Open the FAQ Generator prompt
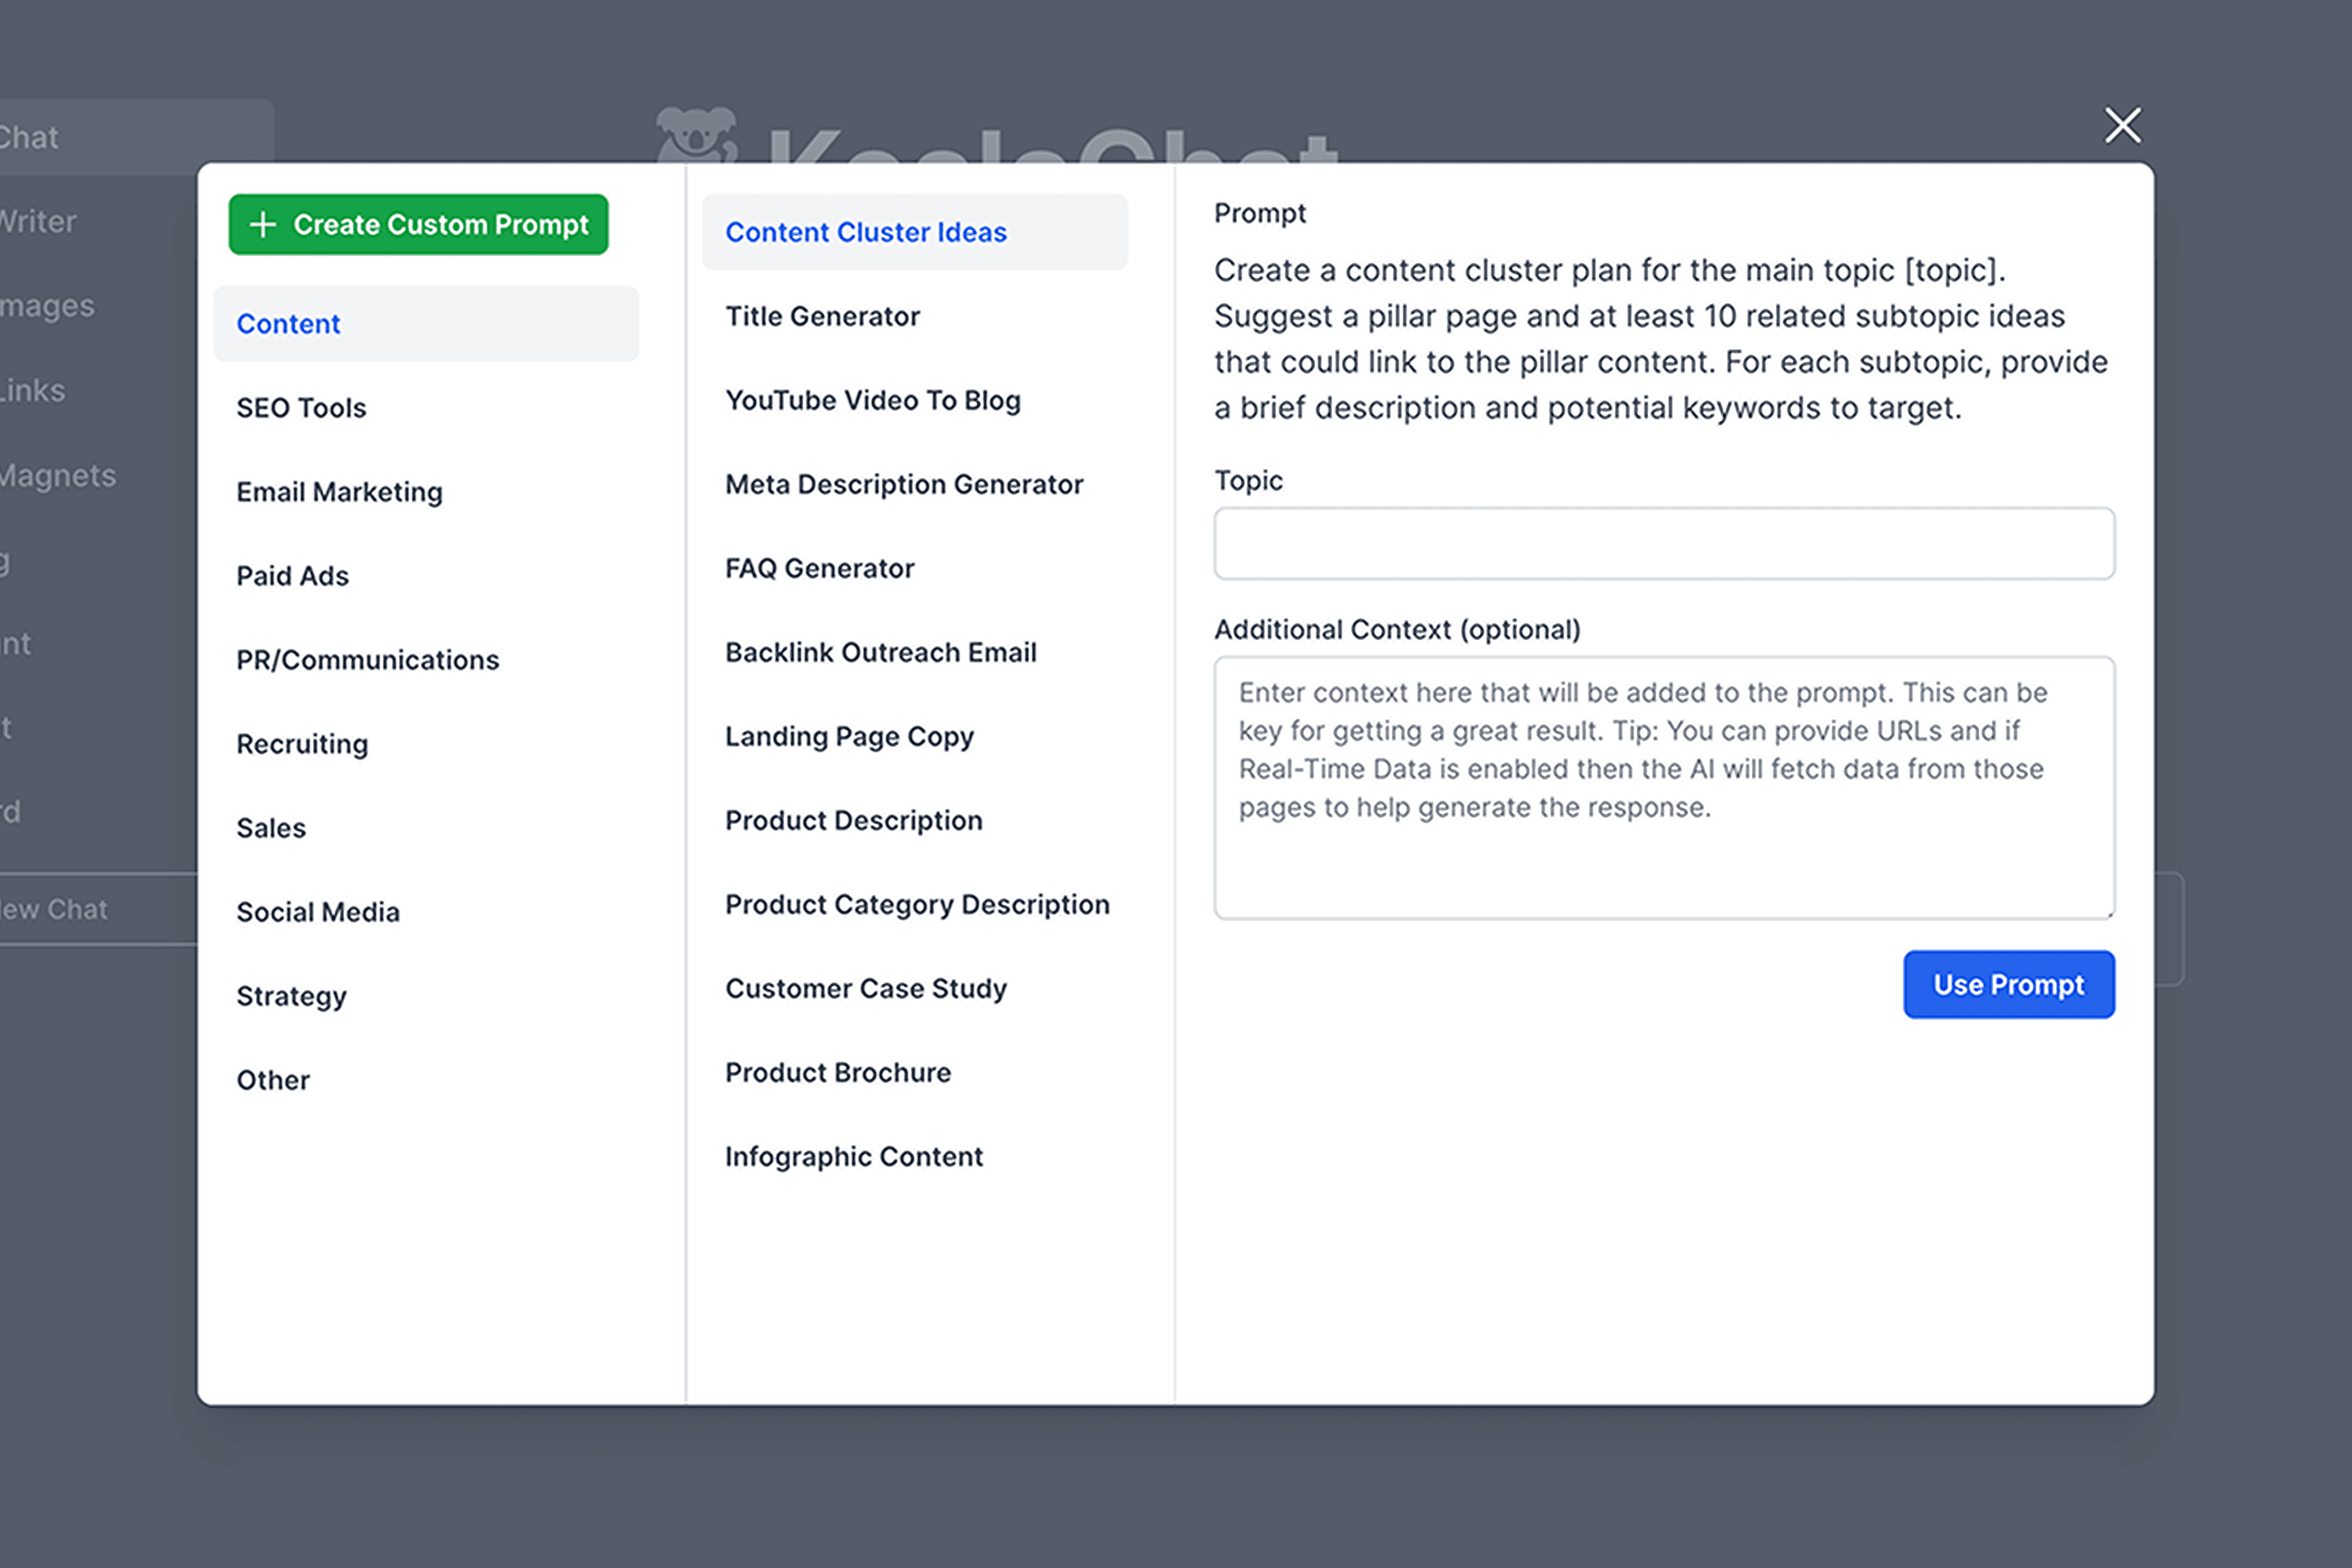 pyautogui.click(x=819, y=568)
